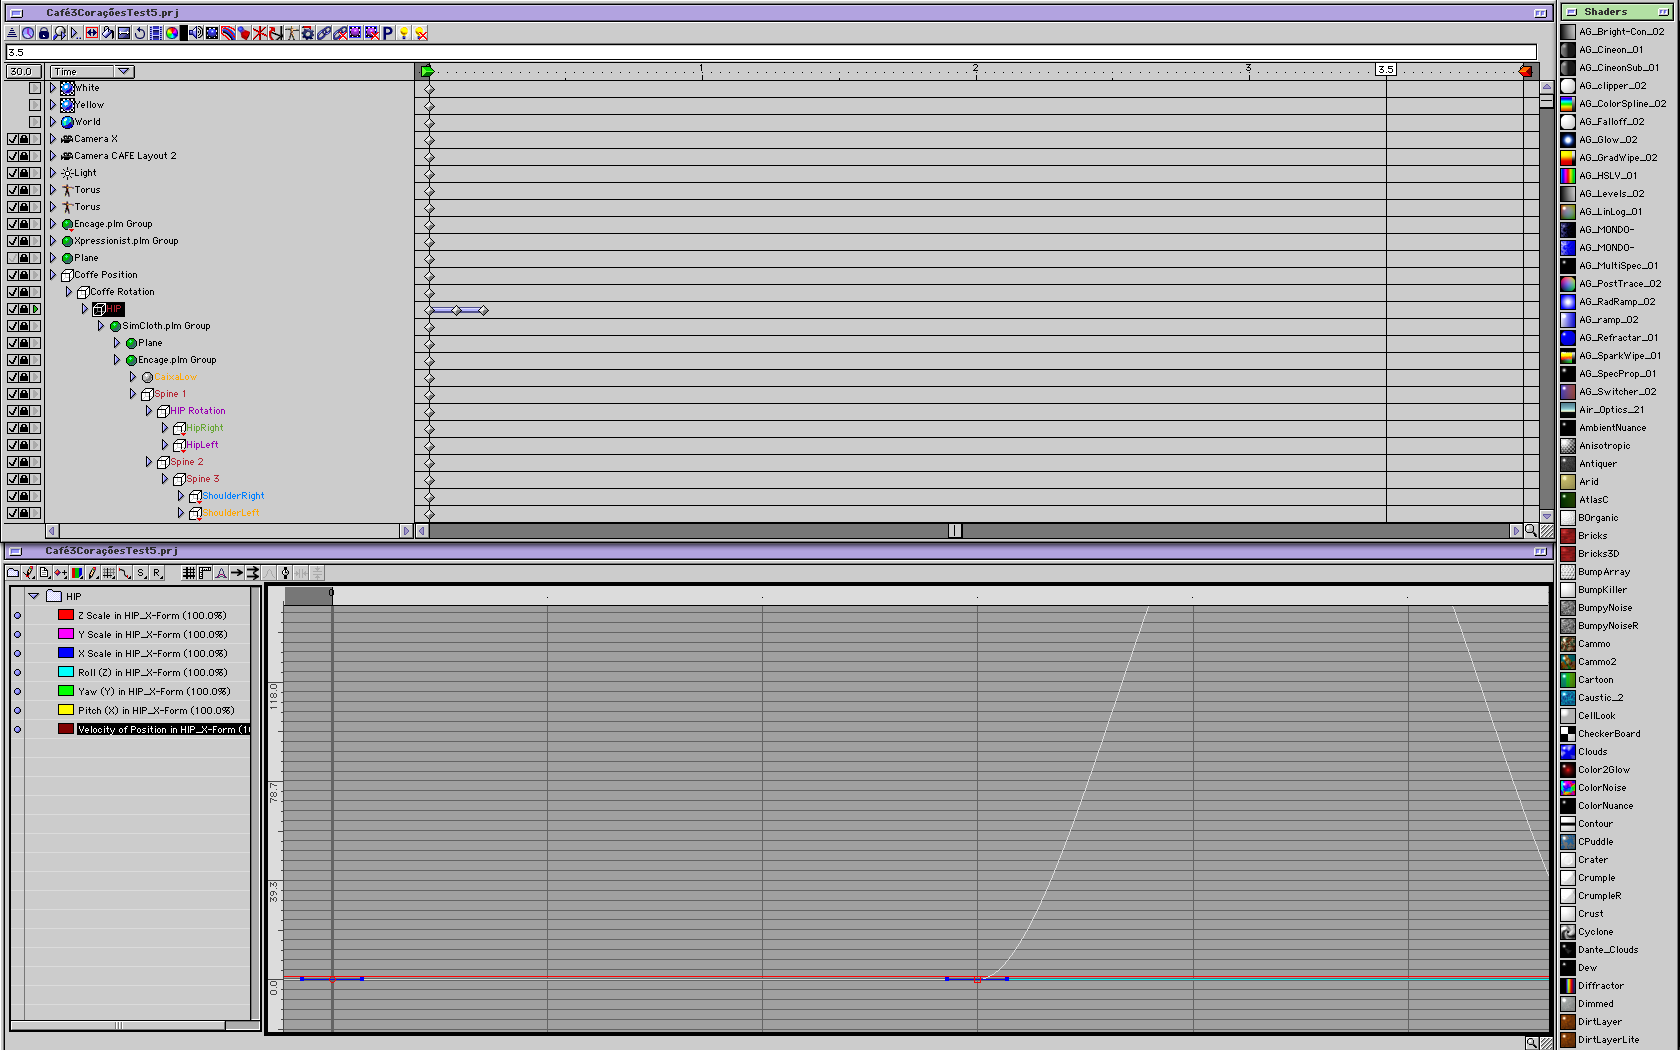The width and height of the screenshot is (1680, 1050).
Task: Click the pencil icon in graph editor toolbar
Action: pos(93,573)
